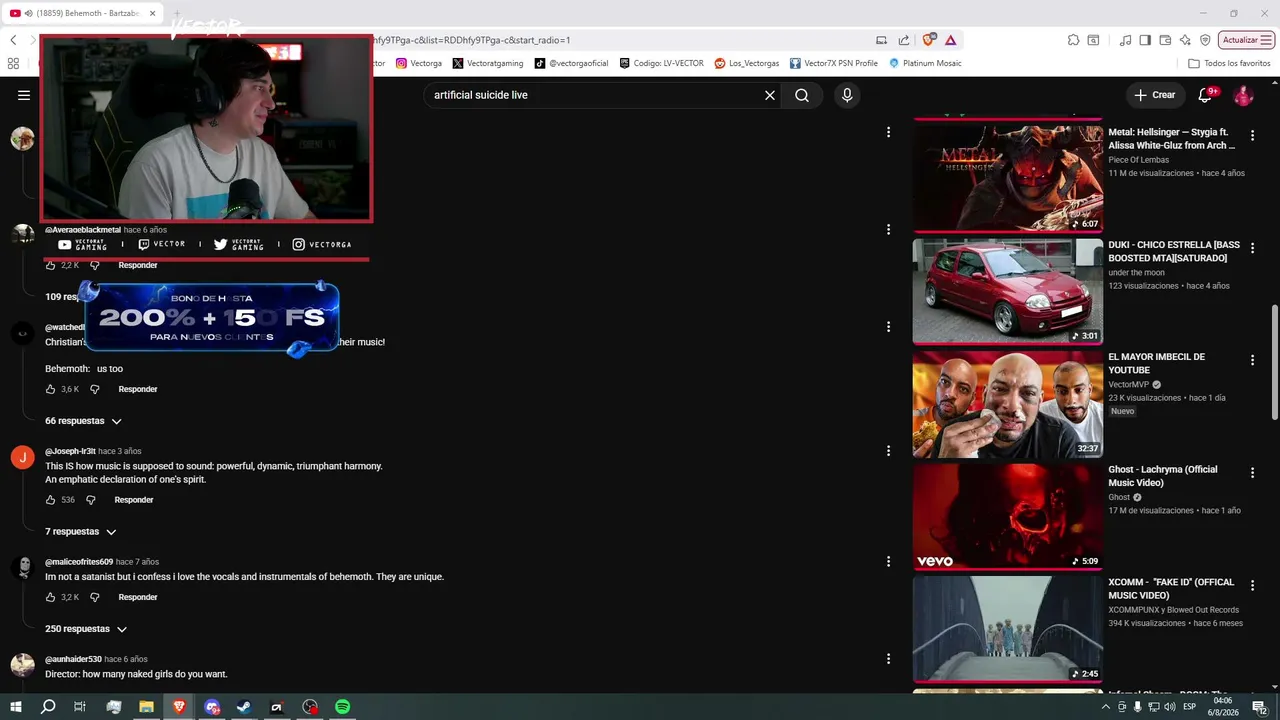This screenshot has width=1280, height=720.
Task: Open the Windows notification center
Action: click(x=1259, y=707)
